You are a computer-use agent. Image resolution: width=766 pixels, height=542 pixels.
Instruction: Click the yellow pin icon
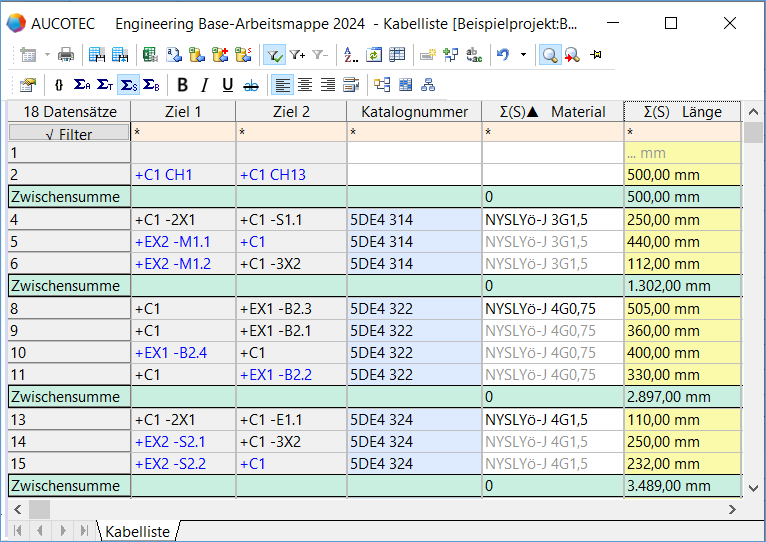[595, 55]
